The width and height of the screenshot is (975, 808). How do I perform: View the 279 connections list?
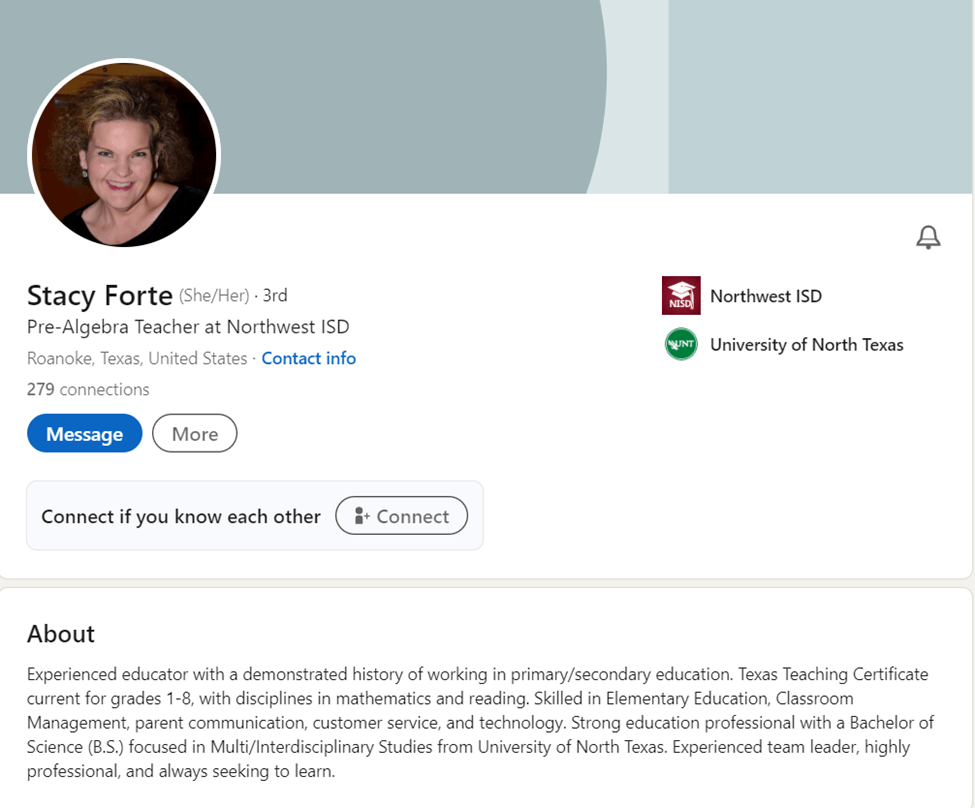tap(88, 389)
